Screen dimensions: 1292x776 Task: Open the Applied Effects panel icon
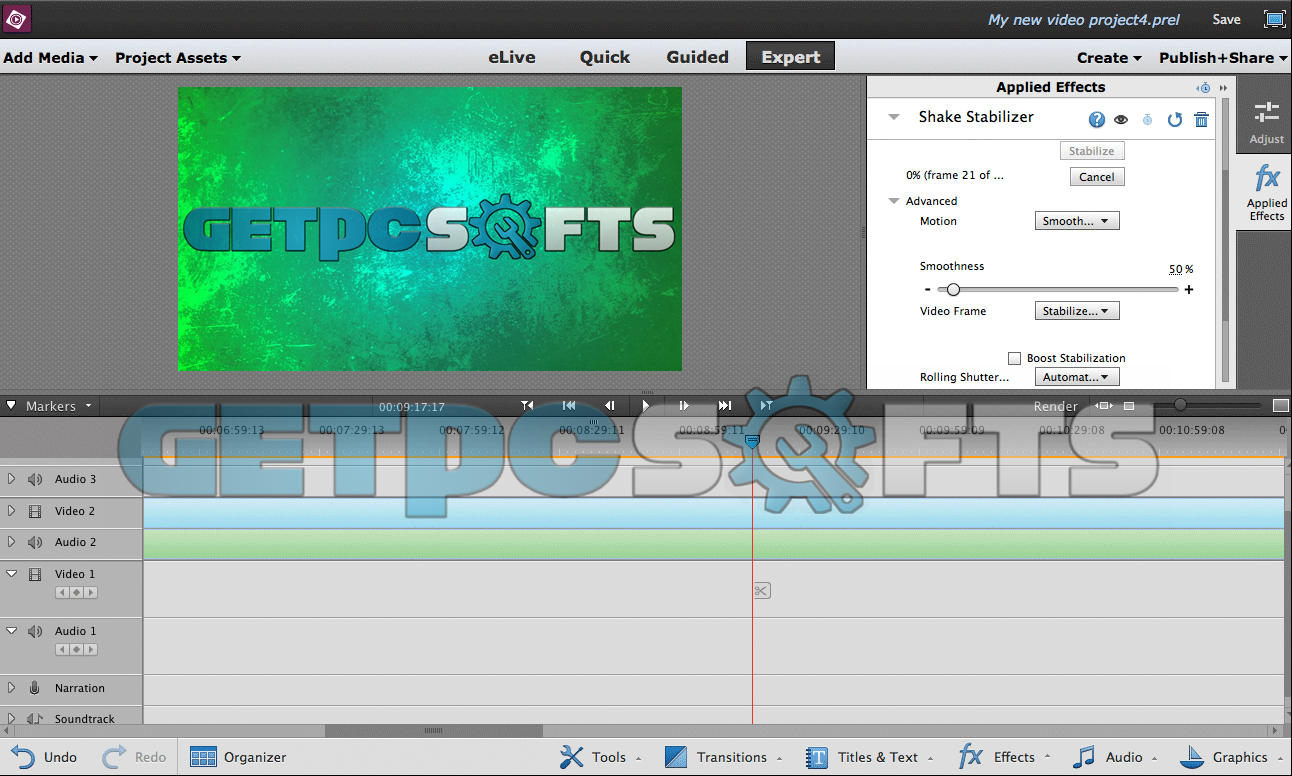tap(1267, 194)
